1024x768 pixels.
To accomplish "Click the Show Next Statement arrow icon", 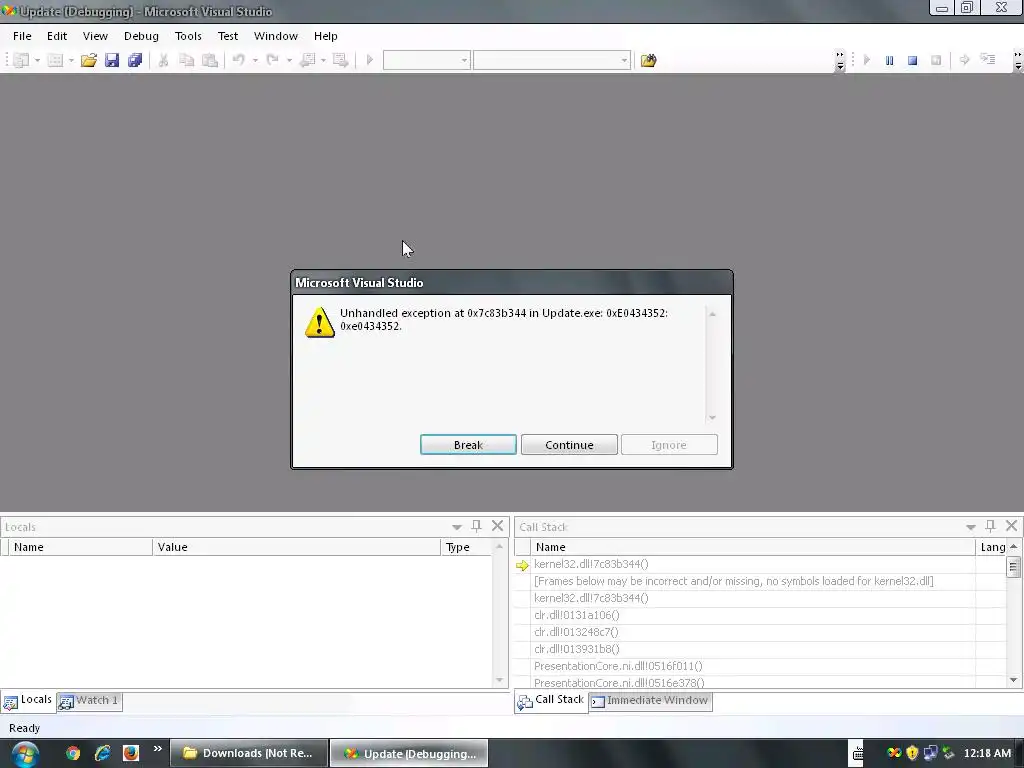I will click(x=965, y=60).
